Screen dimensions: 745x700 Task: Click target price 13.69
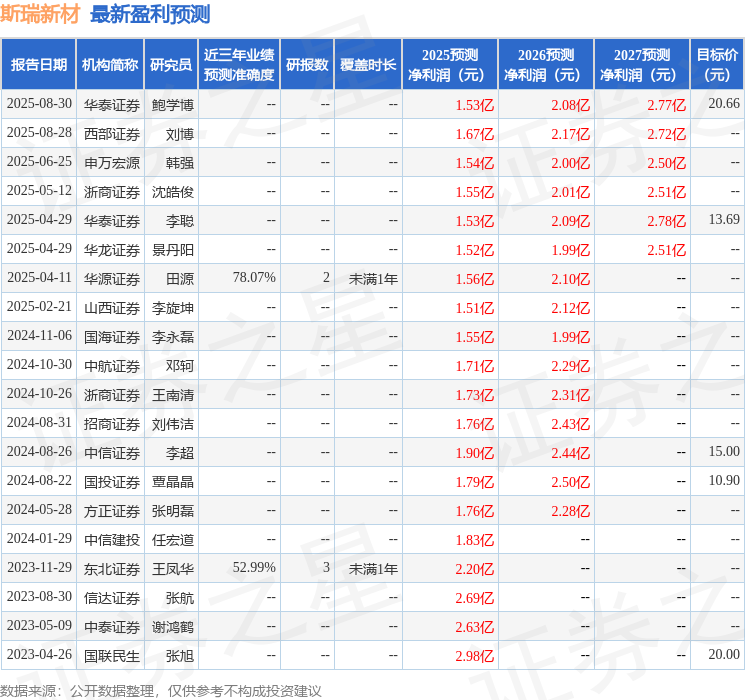point(724,220)
